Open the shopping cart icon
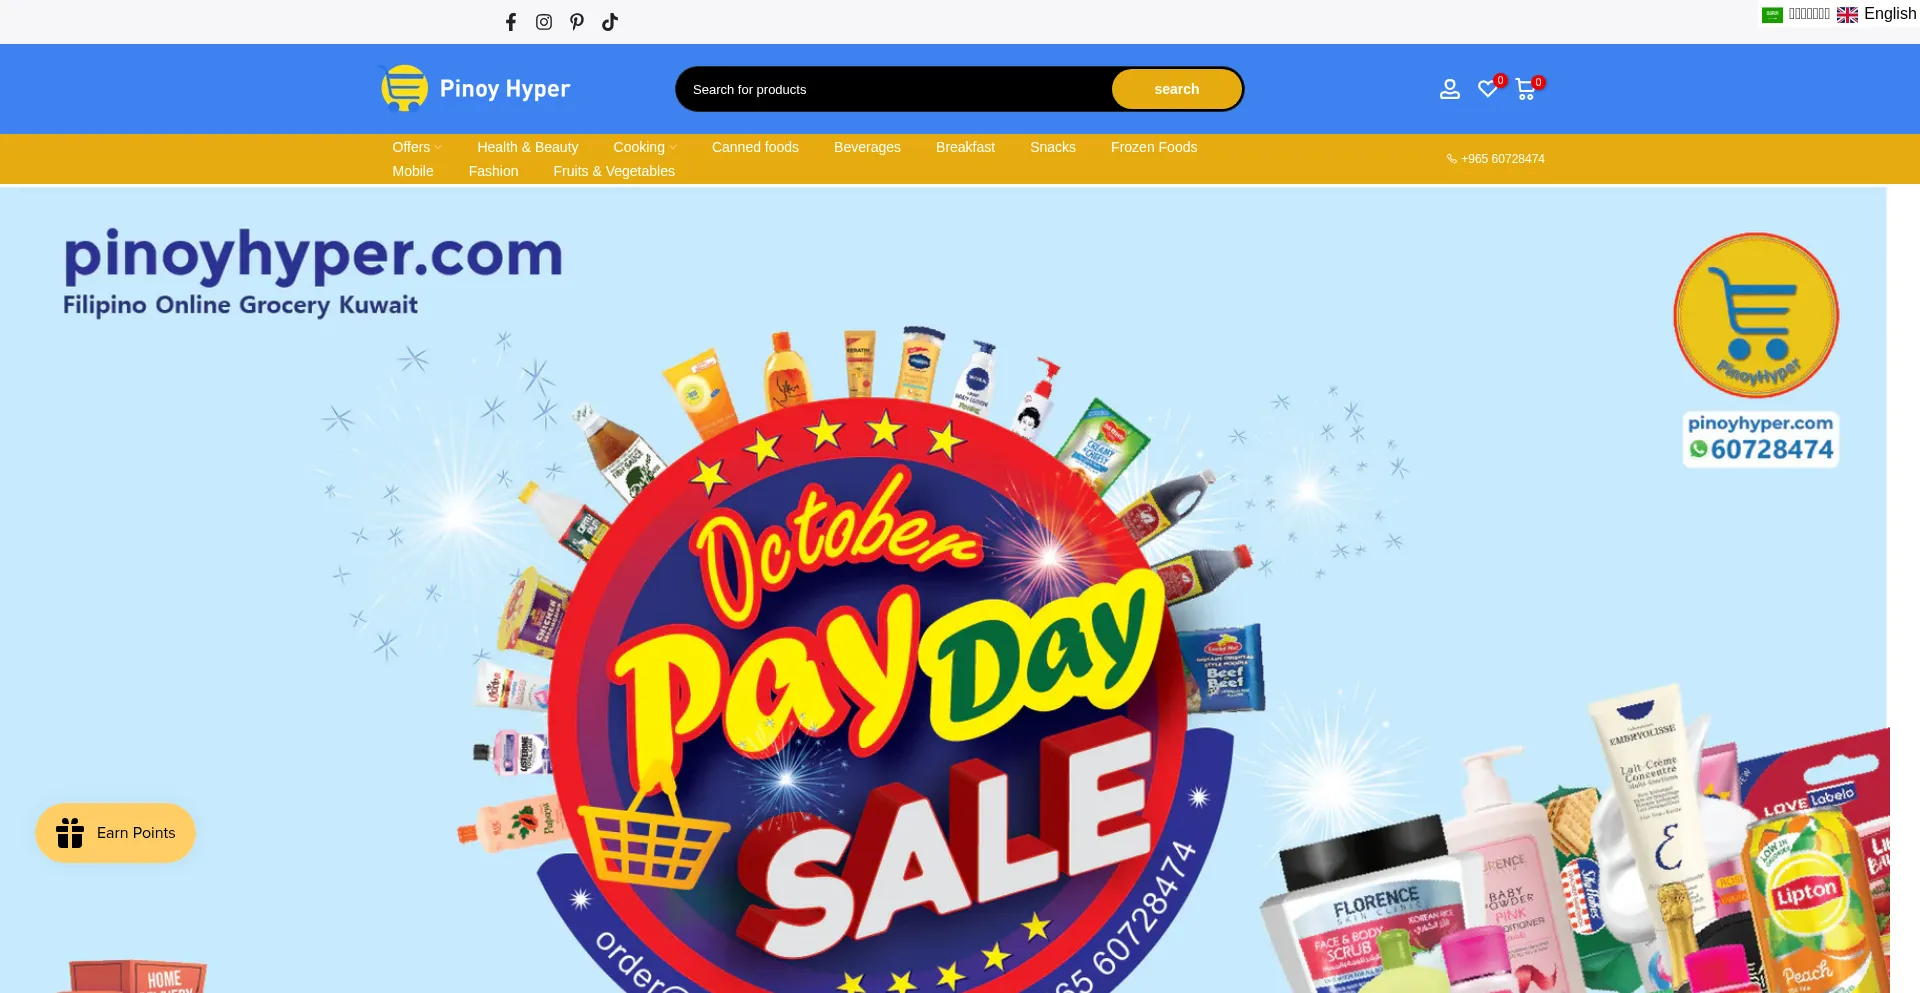The width and height of the screenshot is (1920, 993). coord(1526,89)
